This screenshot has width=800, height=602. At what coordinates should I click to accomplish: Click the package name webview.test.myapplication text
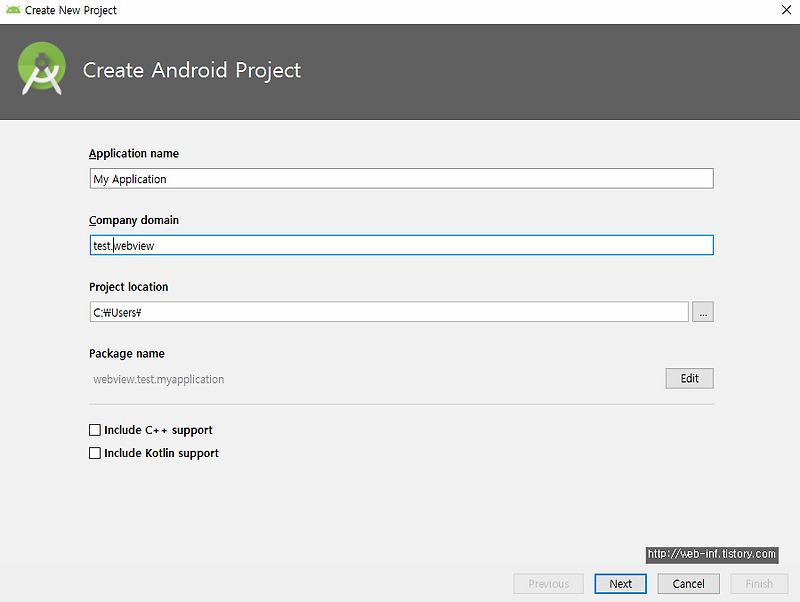click(159, 379)
